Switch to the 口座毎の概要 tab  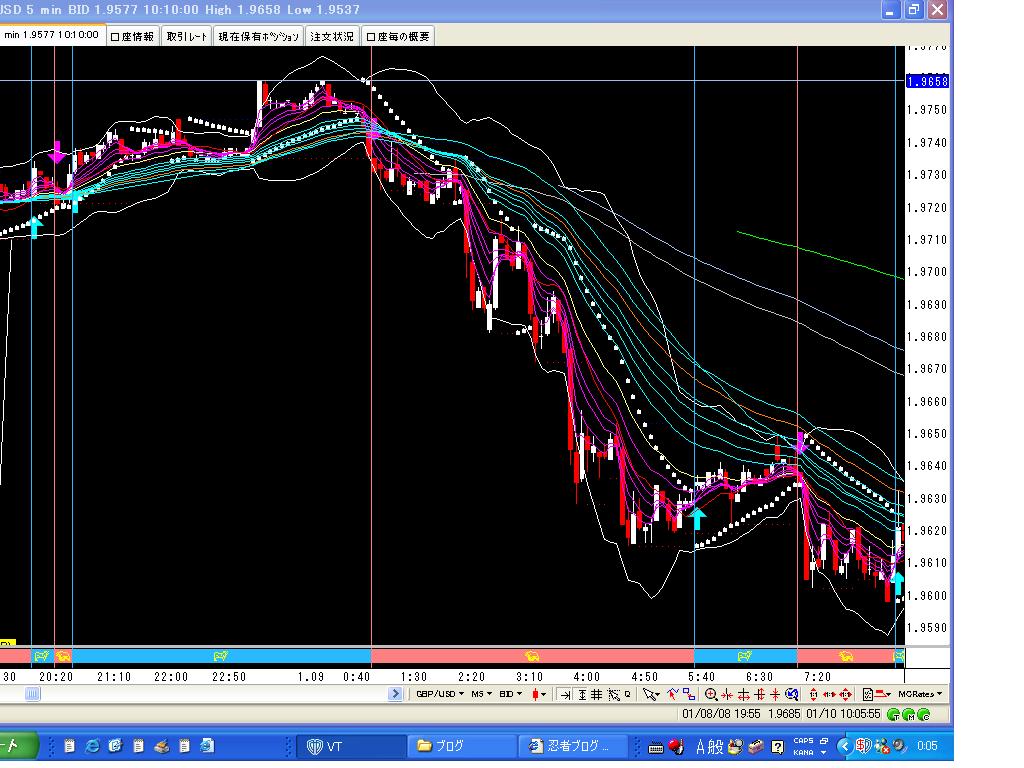[x=398, y=37]
